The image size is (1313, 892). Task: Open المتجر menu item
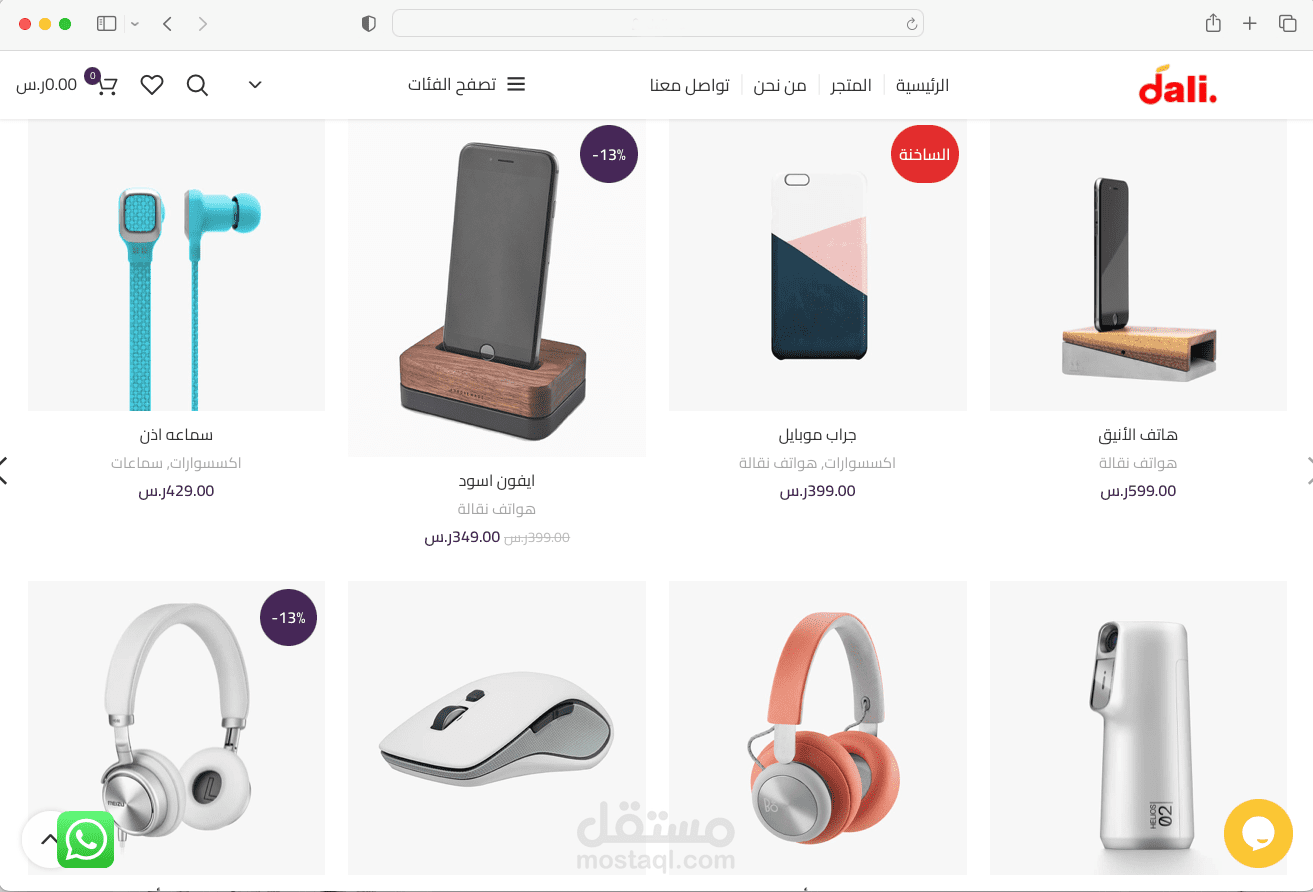[851, 85]
